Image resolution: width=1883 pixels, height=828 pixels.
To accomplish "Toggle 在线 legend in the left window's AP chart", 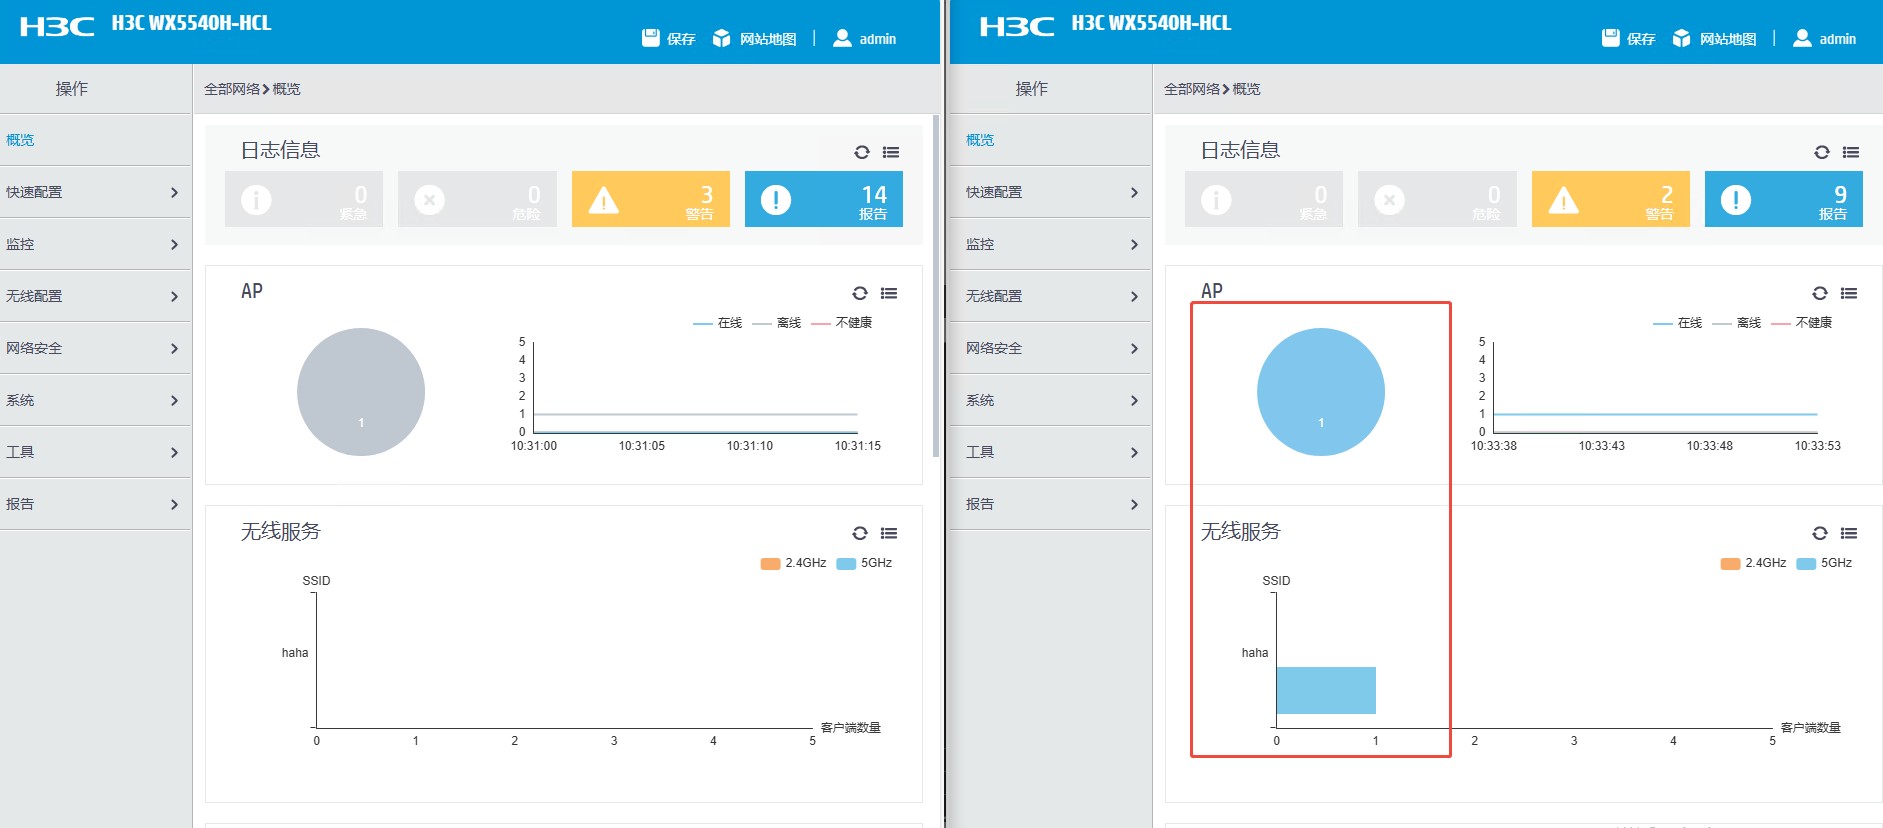I will (x=718, y=323).
